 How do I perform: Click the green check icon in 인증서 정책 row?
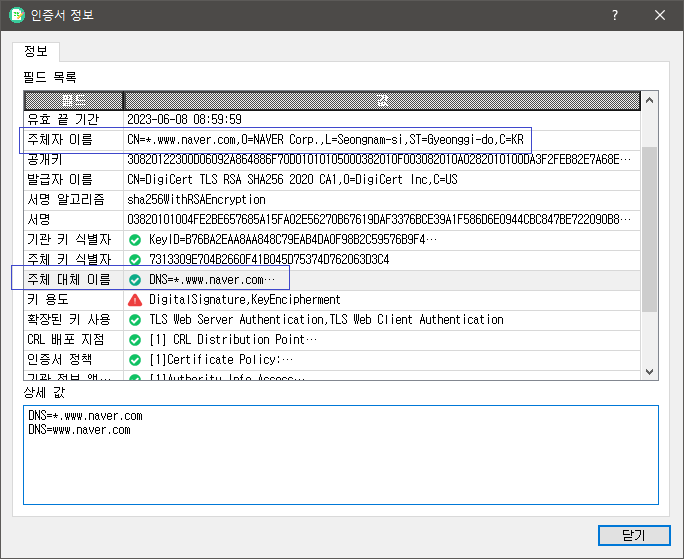(135, 360)
